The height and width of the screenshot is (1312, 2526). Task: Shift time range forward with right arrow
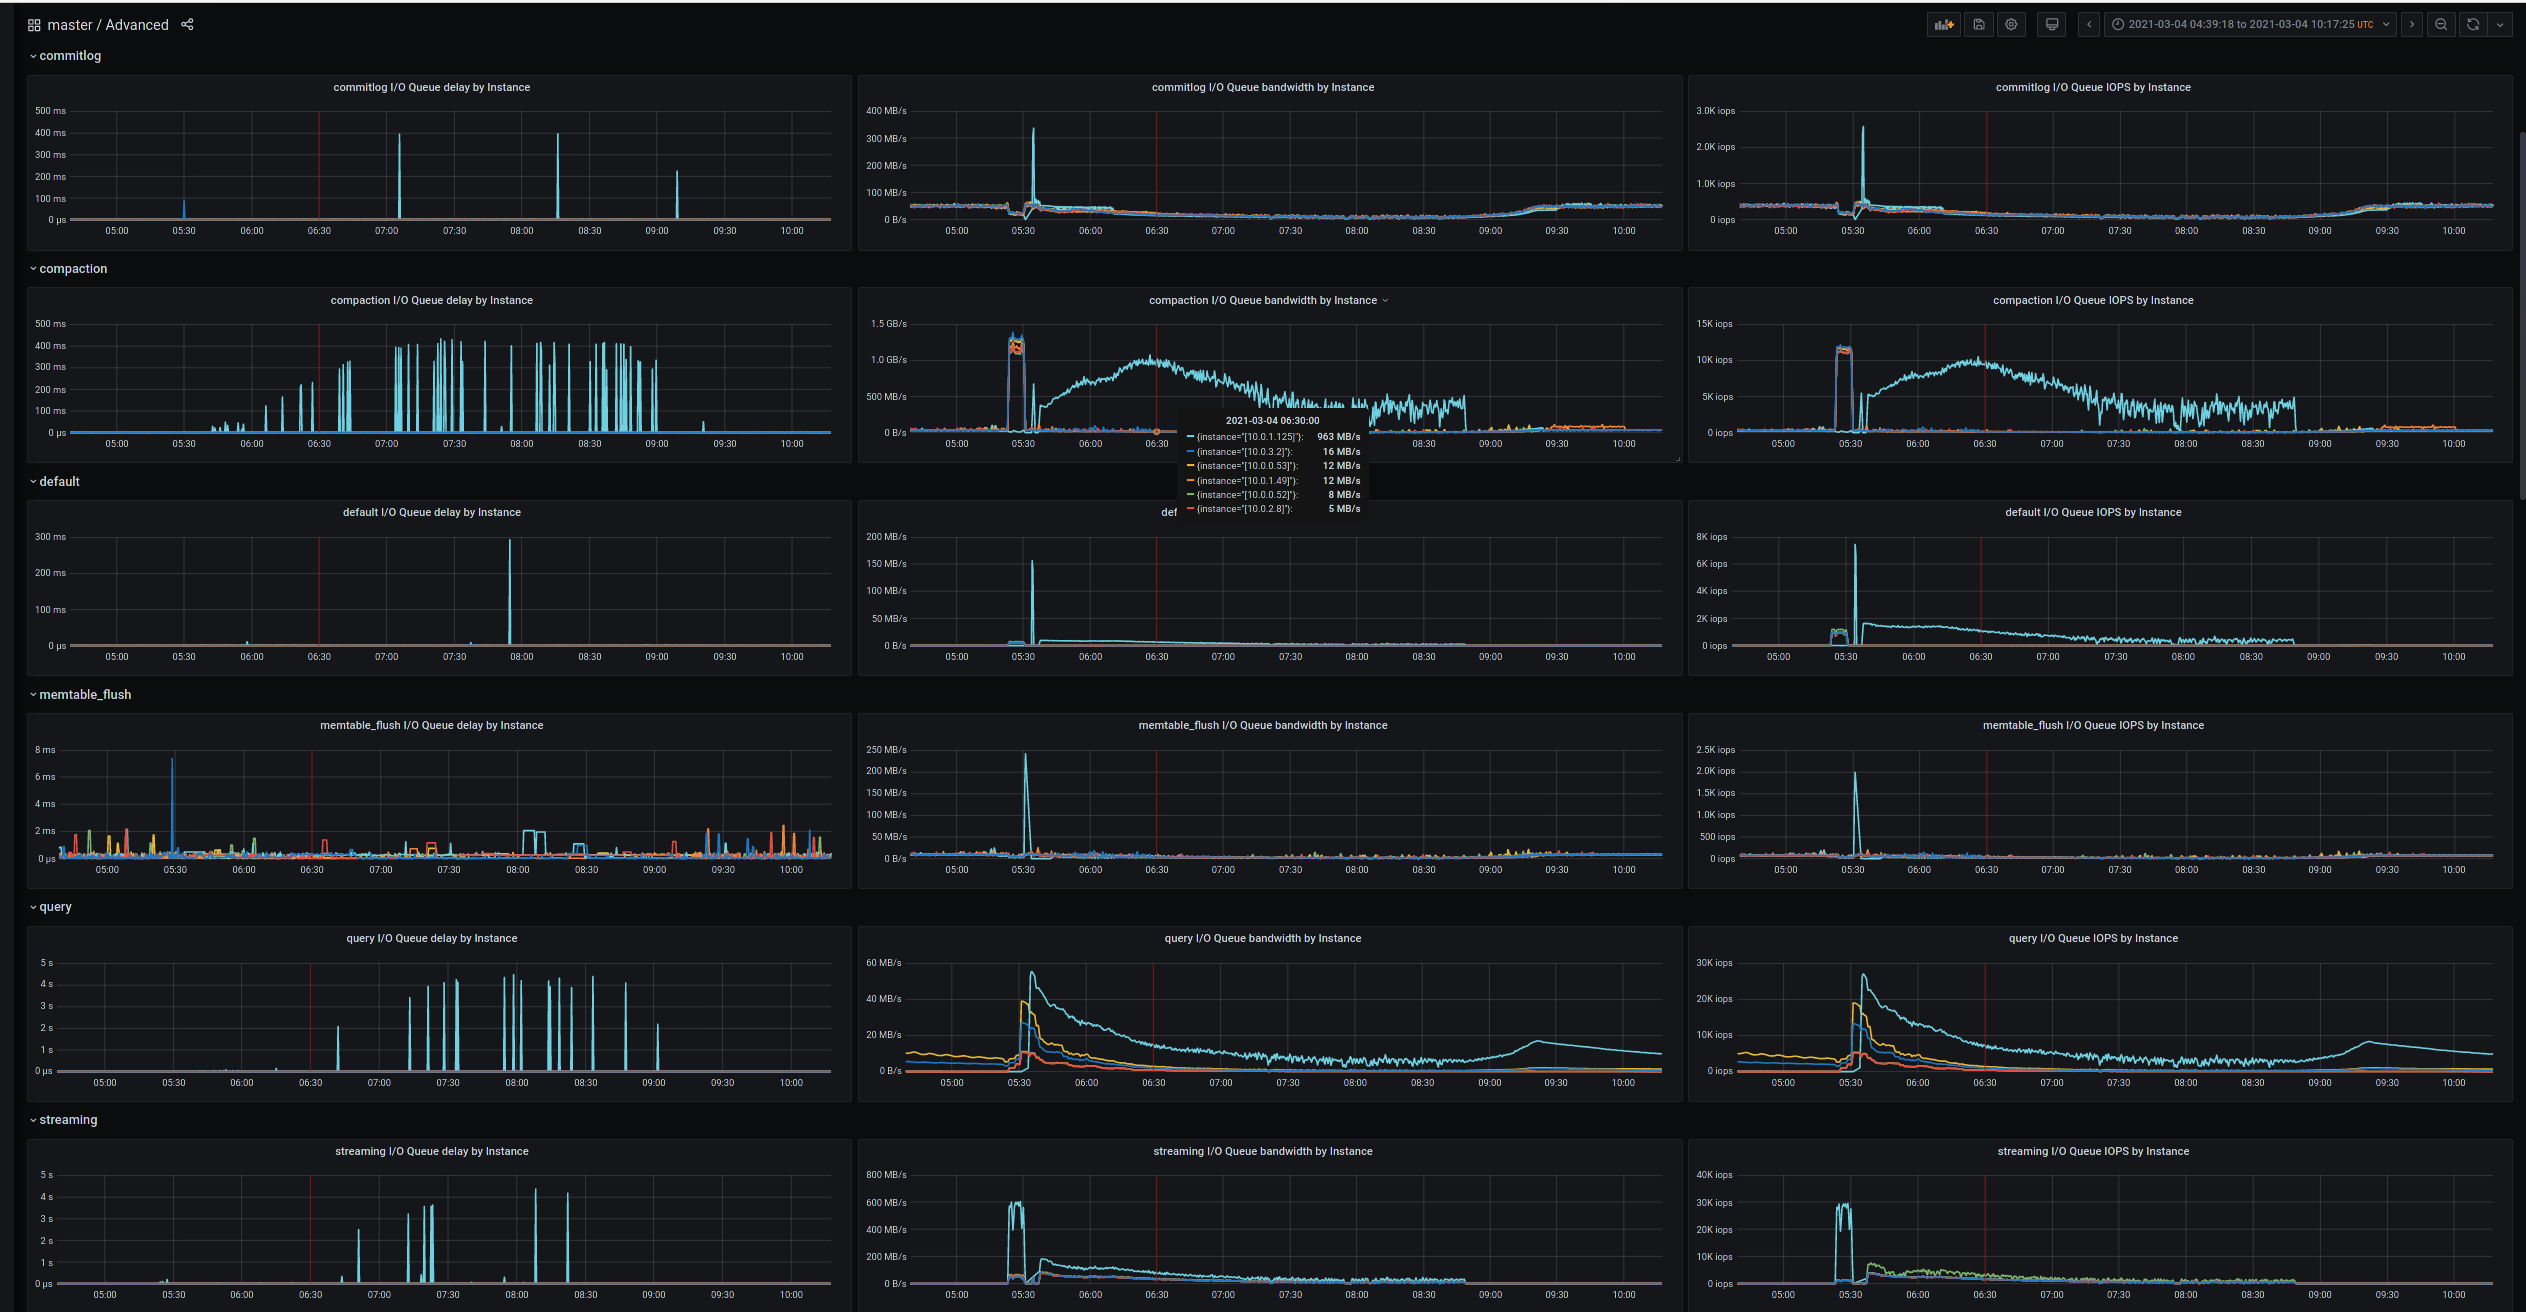(2411, 24)
